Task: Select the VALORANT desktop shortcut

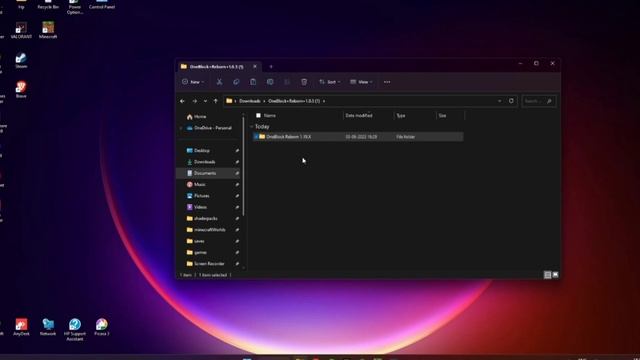Action: [21, 30]
